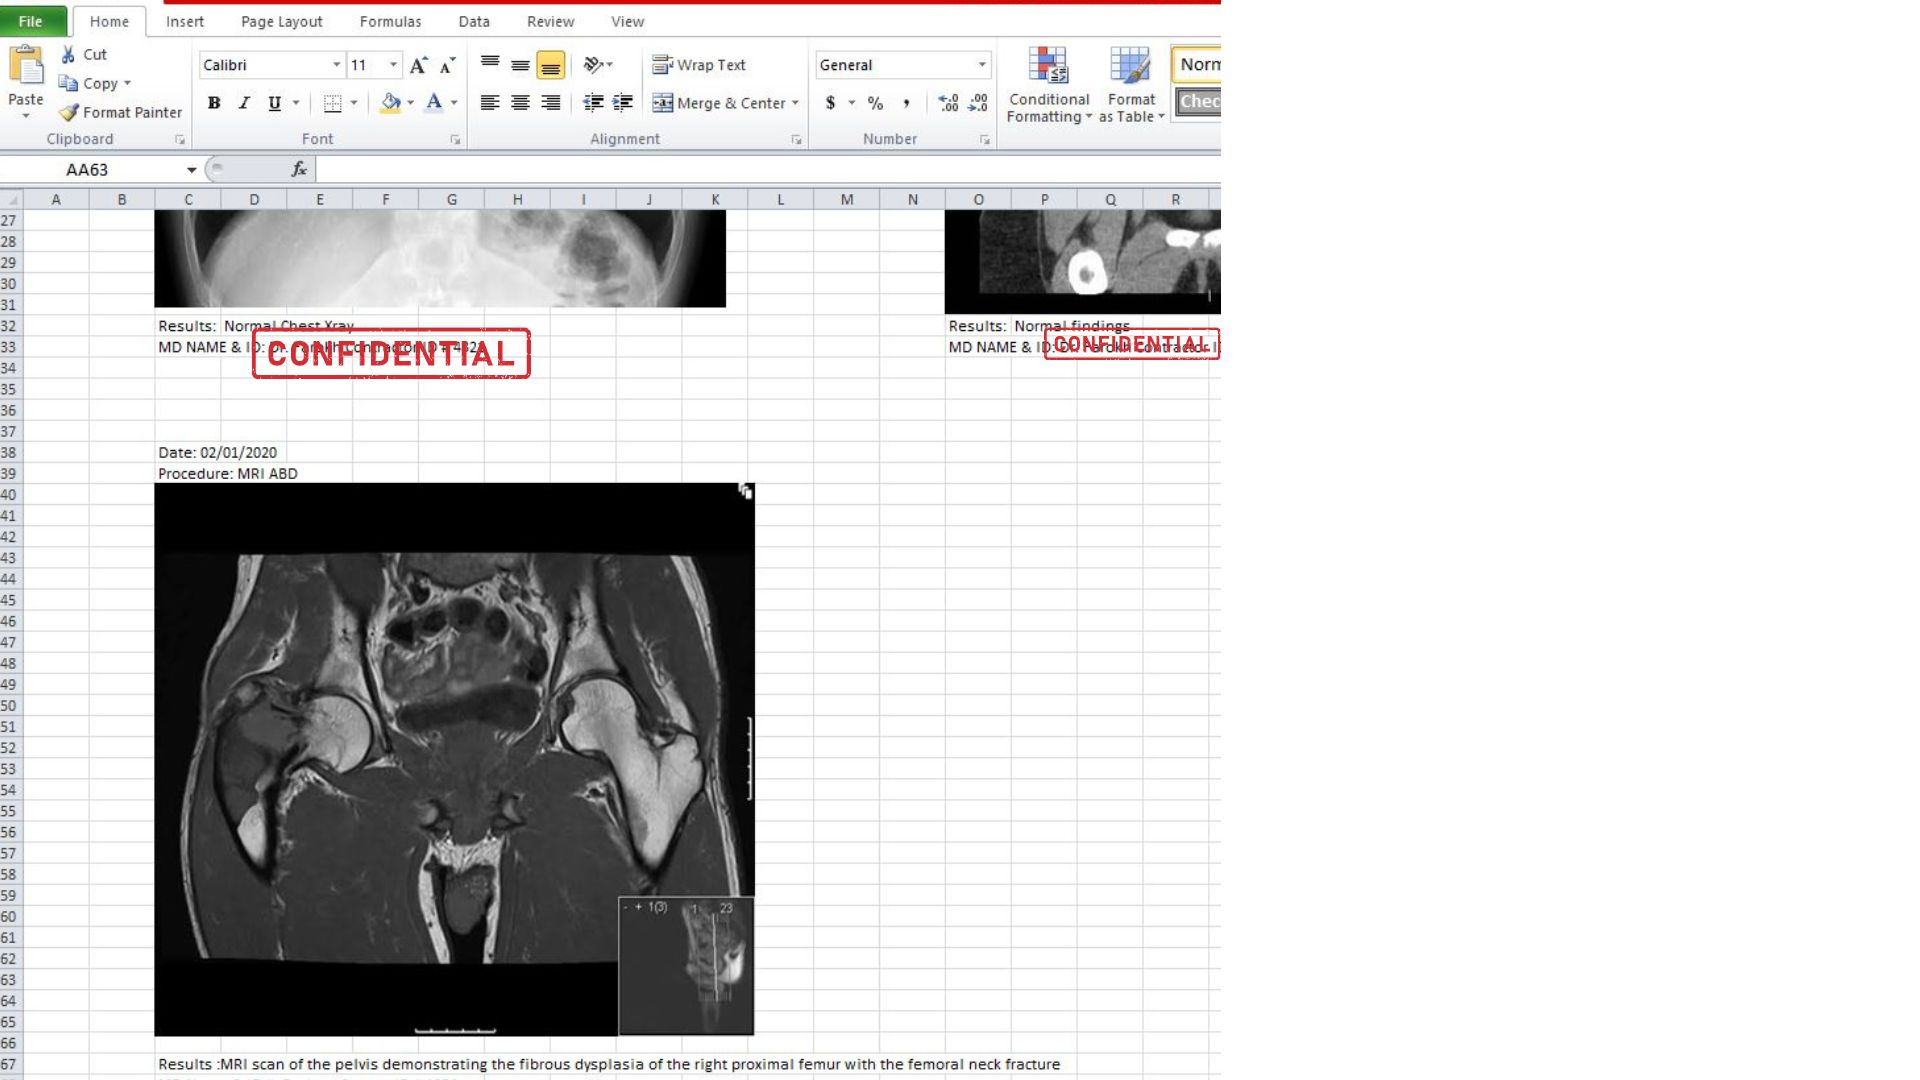Click the Orientation text angle icon
The image size is (1920, 1080).
click(x=593, y=65)
